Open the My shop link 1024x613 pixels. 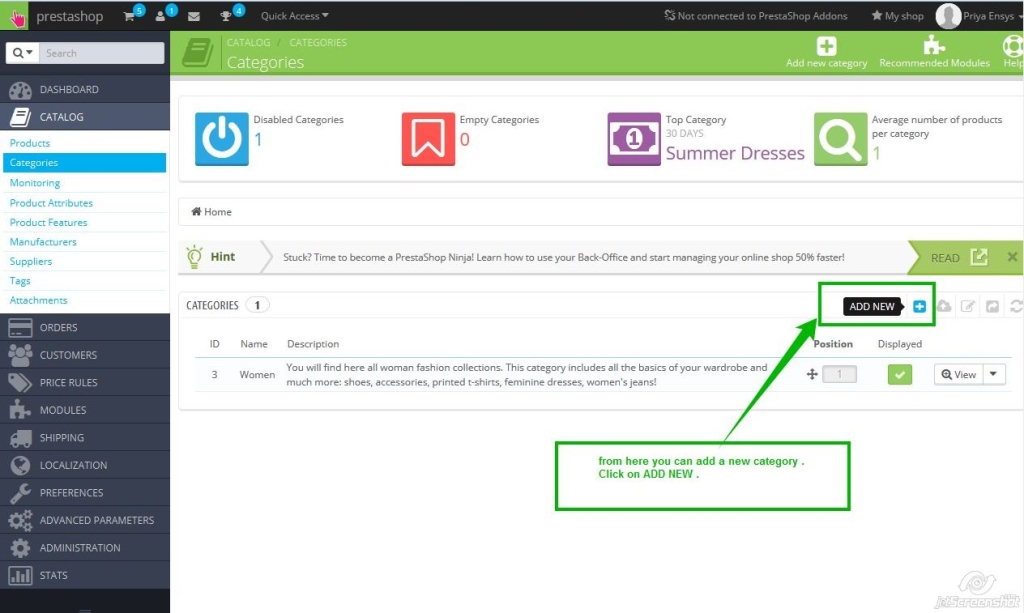tap(897, 16)
